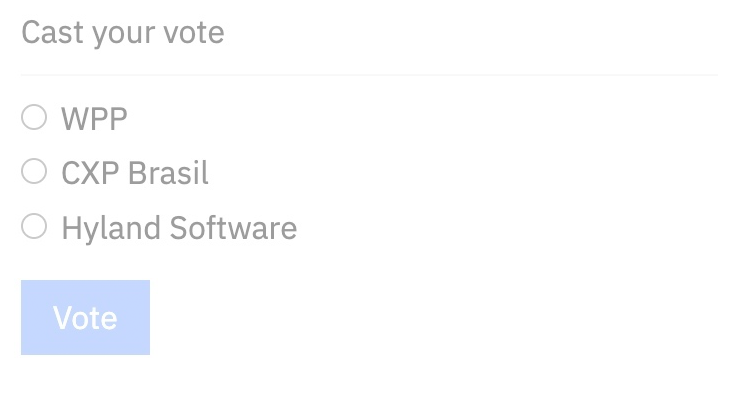Mark the circle next to WPP

point(34,117)
